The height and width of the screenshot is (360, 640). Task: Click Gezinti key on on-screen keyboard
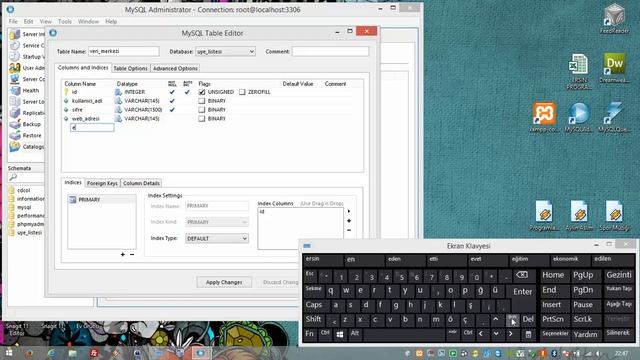(x=618, y=275)
